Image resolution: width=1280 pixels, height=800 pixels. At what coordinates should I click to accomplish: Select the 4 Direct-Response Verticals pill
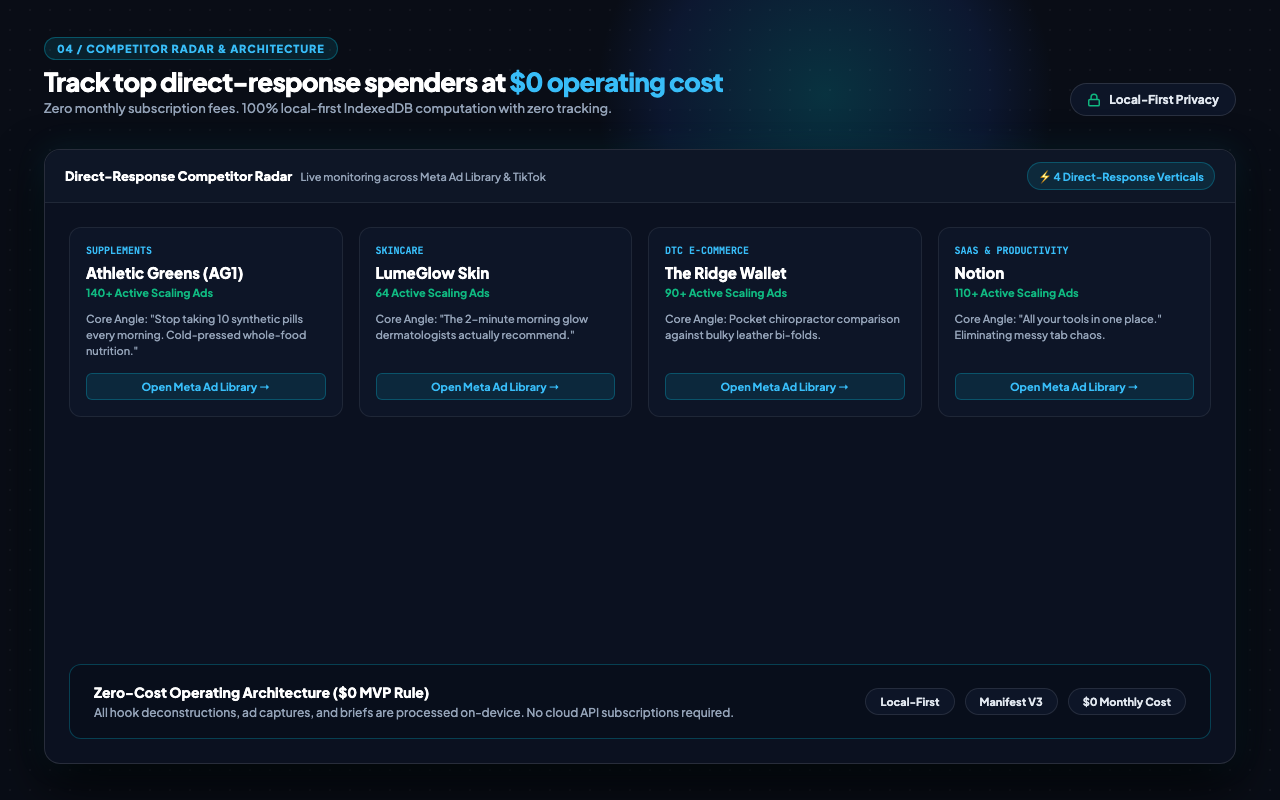(x=1121, y=177)
